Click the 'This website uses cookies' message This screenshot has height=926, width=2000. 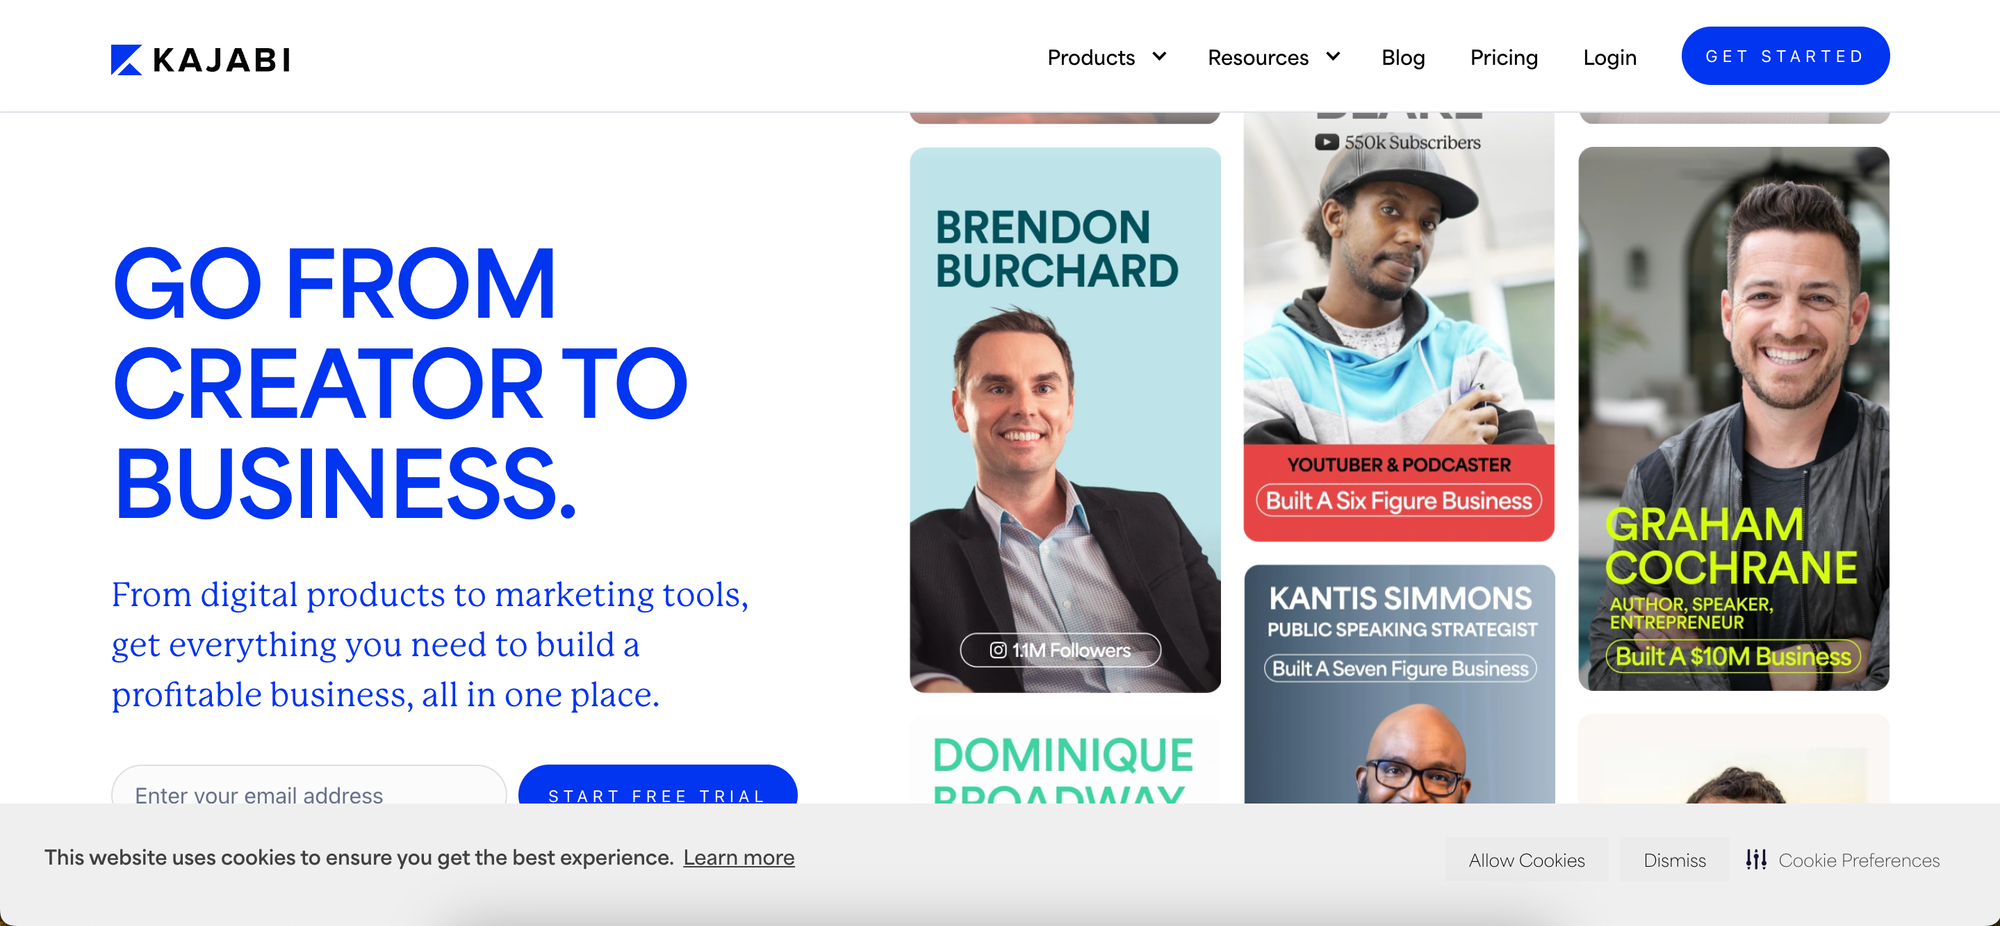[359, 858]
